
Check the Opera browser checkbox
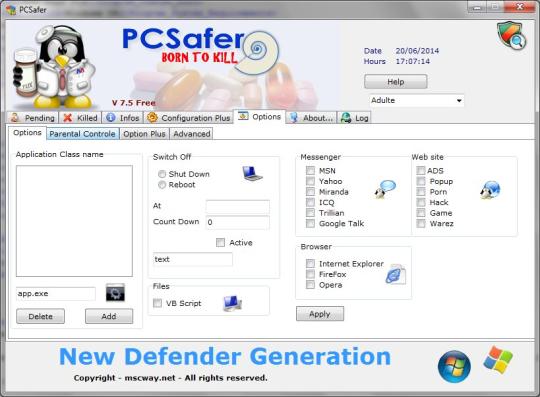[x=310, y=285]
